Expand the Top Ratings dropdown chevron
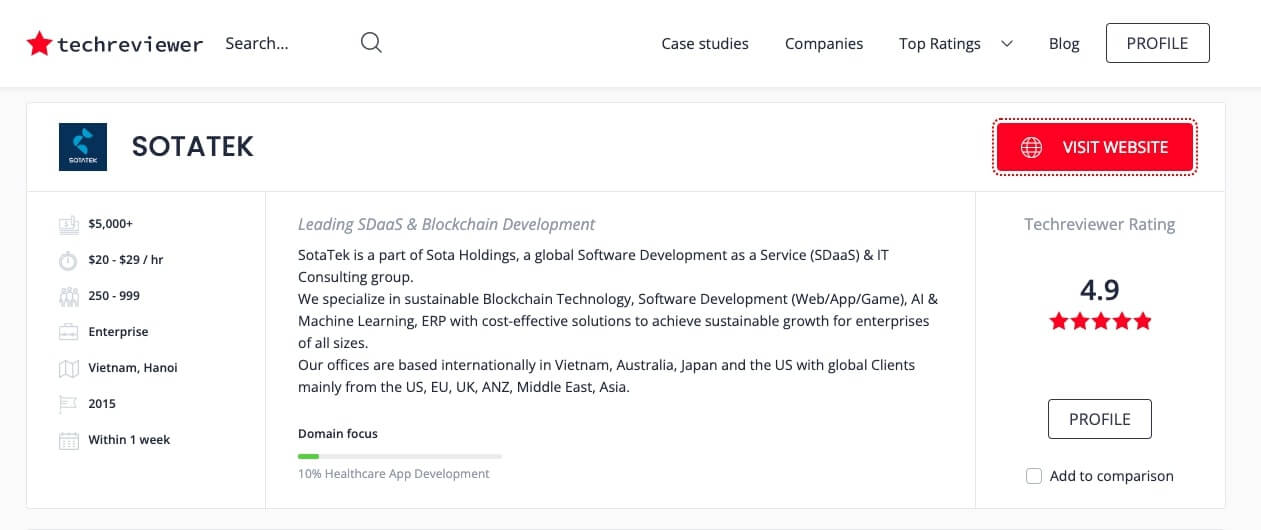This screenshot has height=530, width=1261. click(1007, 43)
